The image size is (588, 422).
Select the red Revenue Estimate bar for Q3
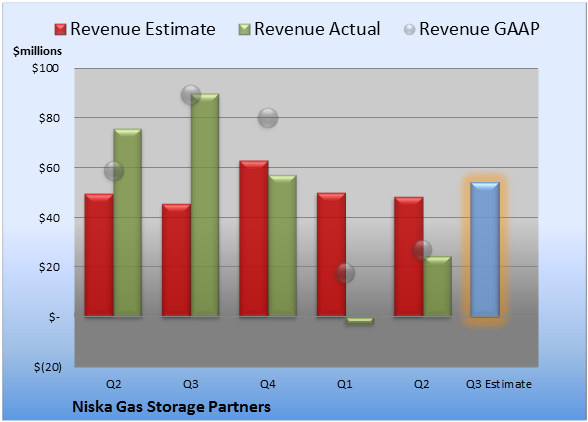177,260
